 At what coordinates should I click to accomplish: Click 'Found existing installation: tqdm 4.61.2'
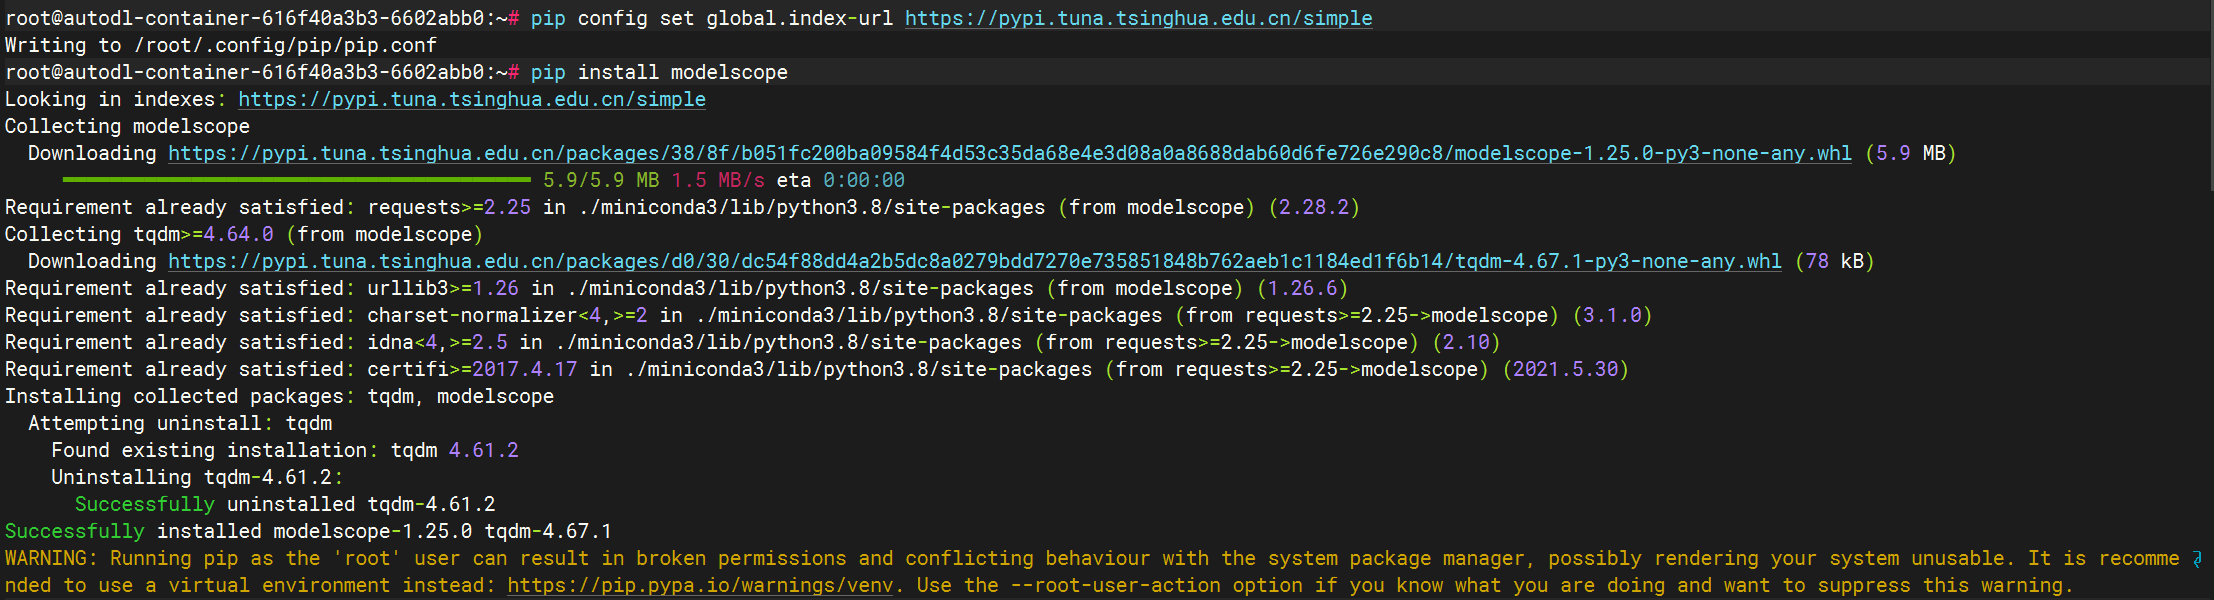coord(285,450)
